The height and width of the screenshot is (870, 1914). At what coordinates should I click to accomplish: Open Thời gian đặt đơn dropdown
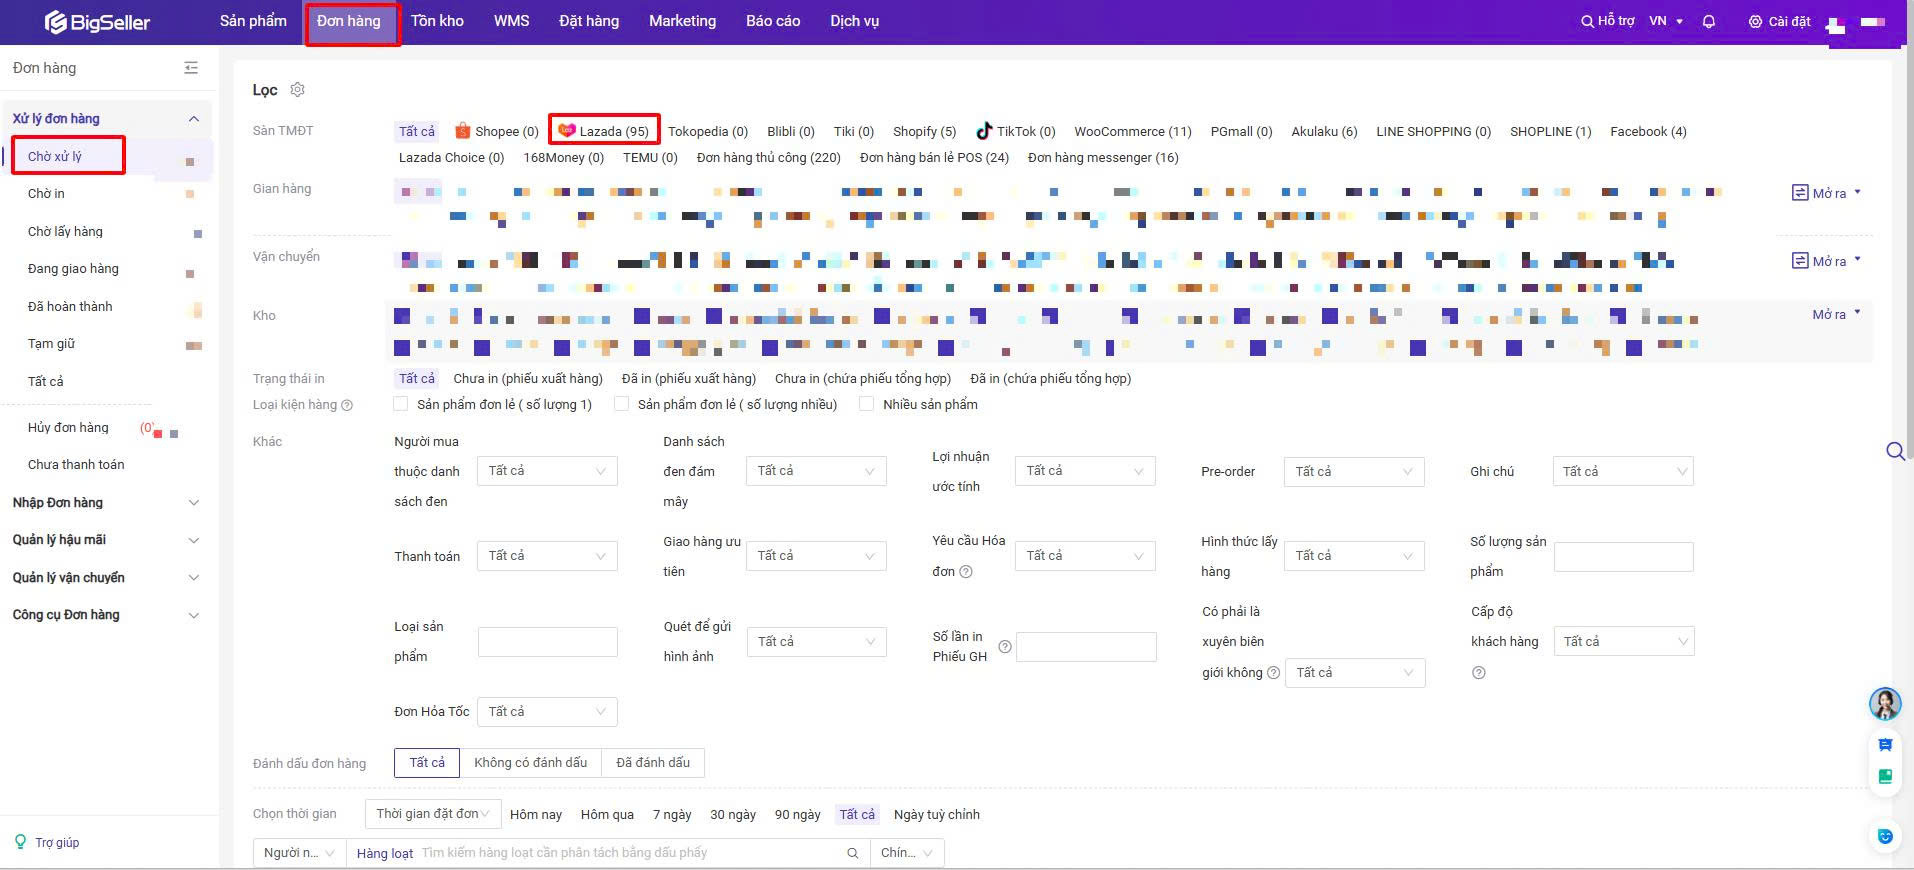[432, 814]
